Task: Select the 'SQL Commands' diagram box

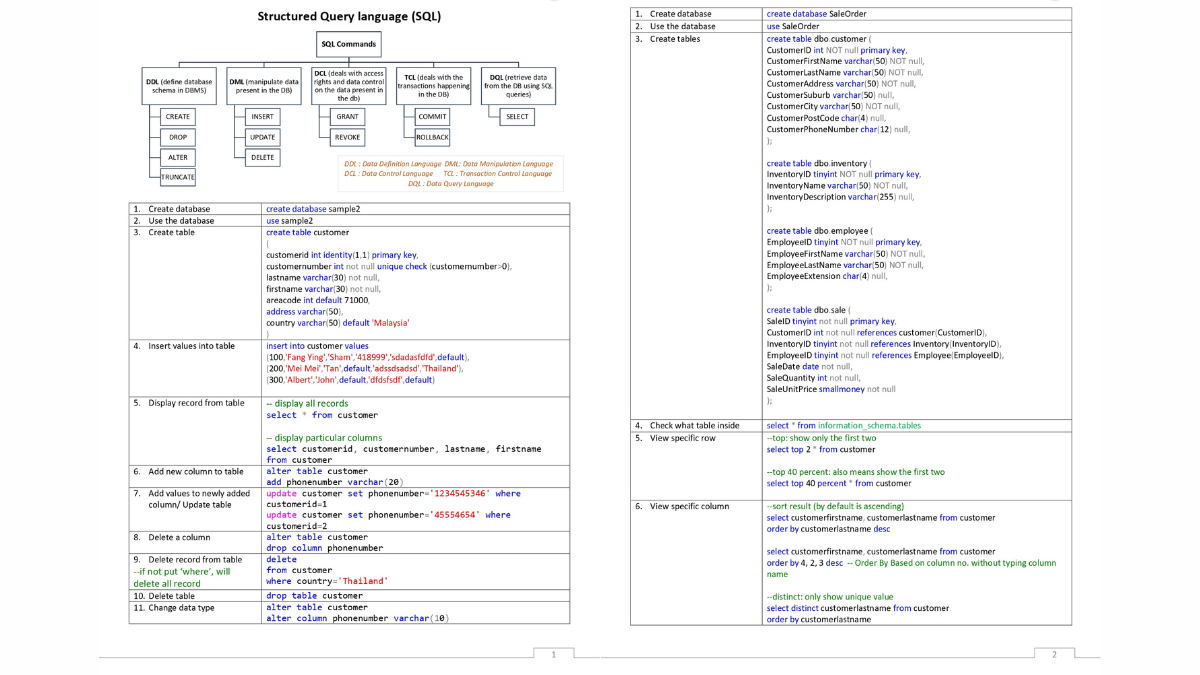Action: (x=349, y=44)
